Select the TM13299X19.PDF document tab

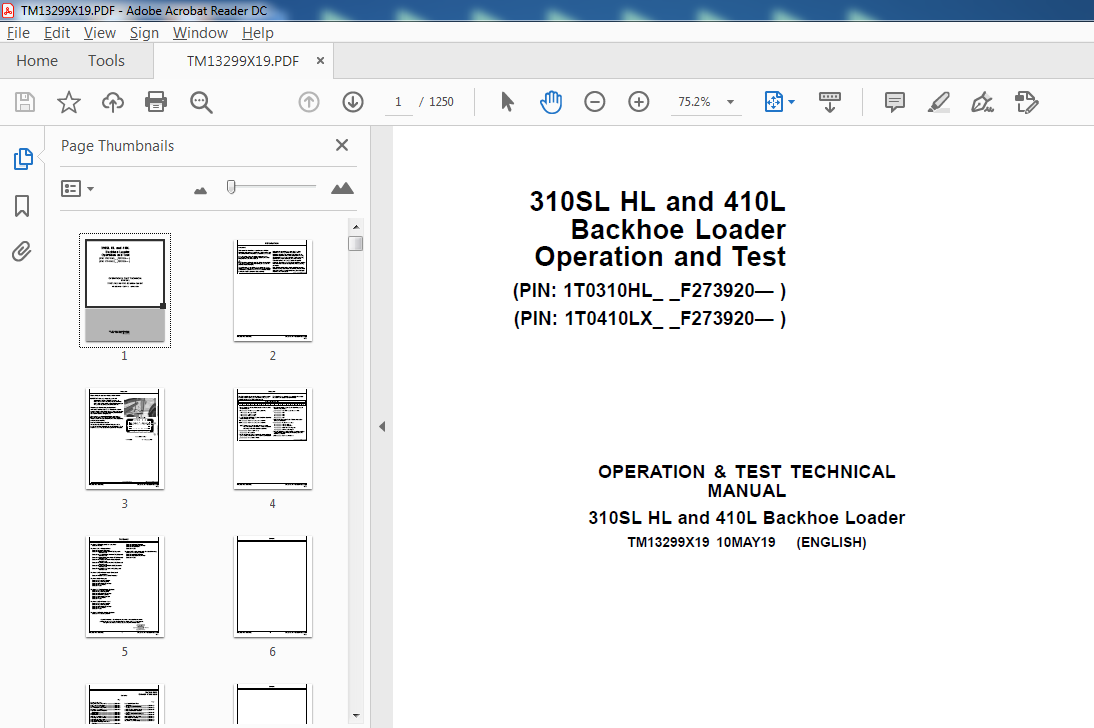(x=242, y=61)
